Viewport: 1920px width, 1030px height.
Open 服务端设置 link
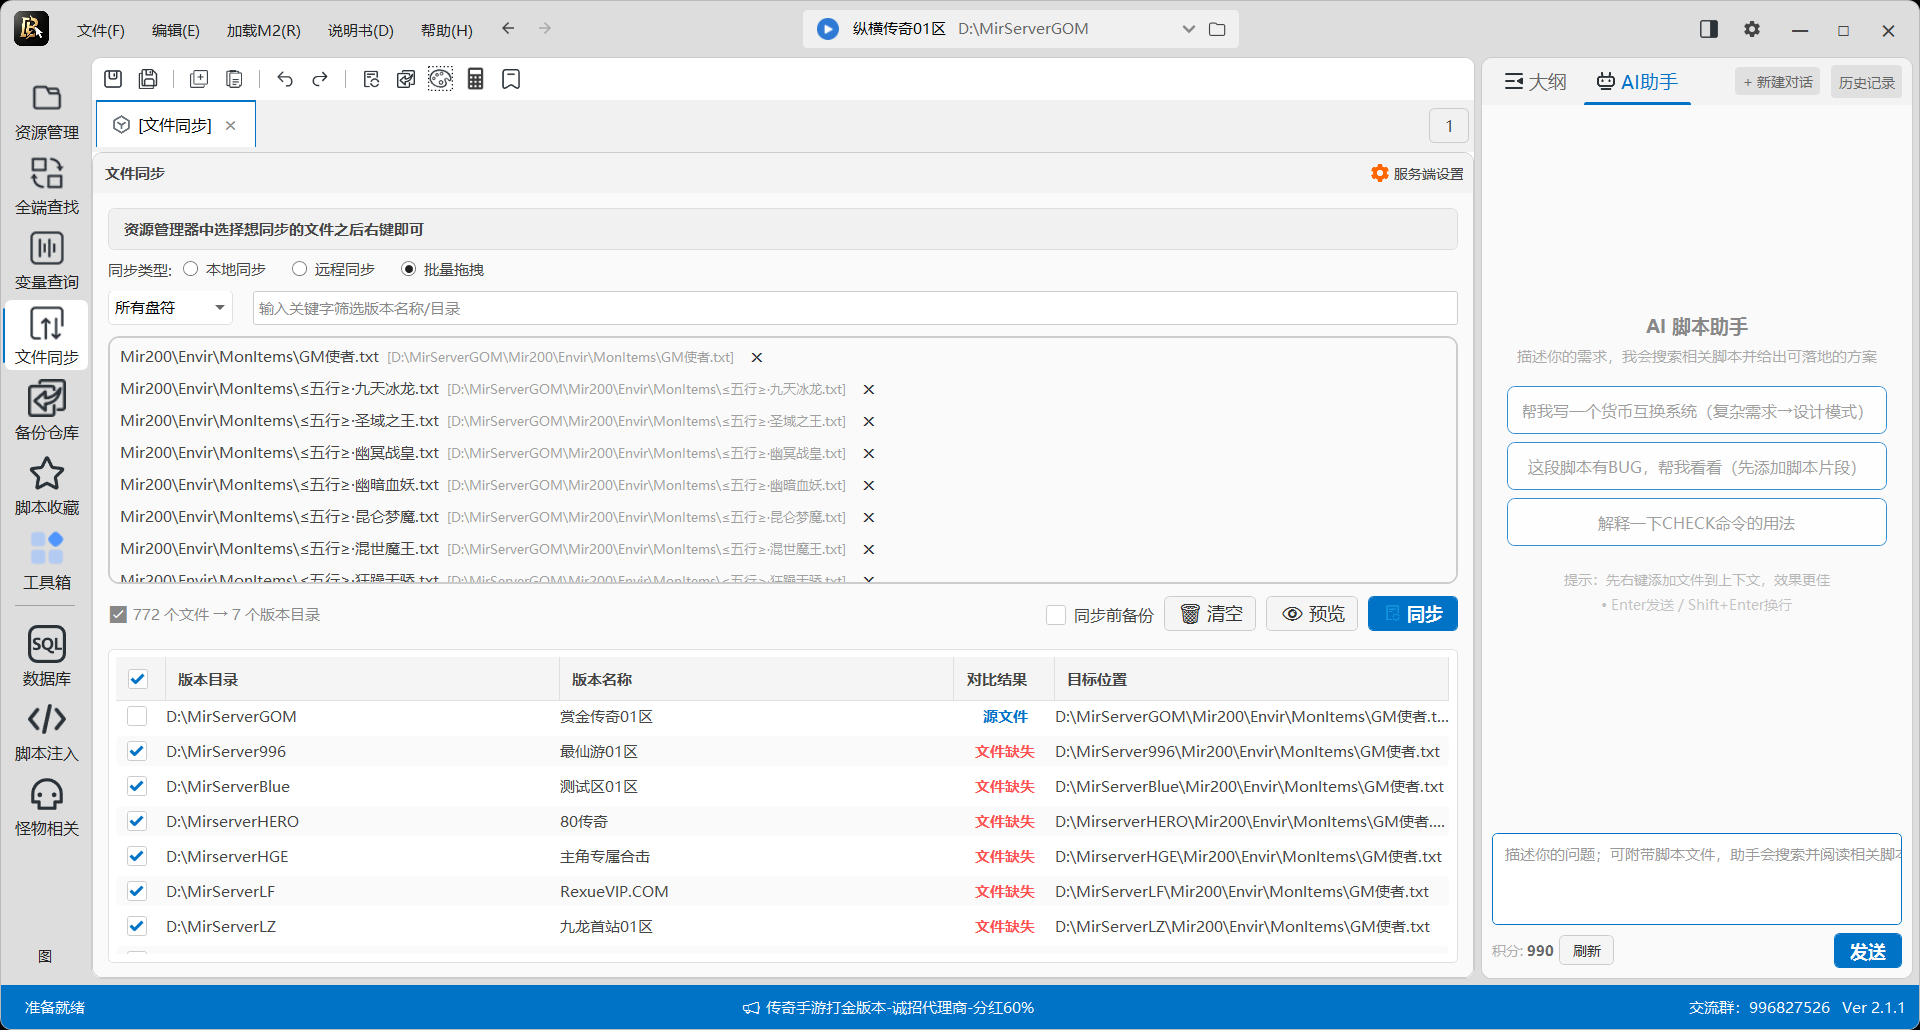tap(1417, 173)
